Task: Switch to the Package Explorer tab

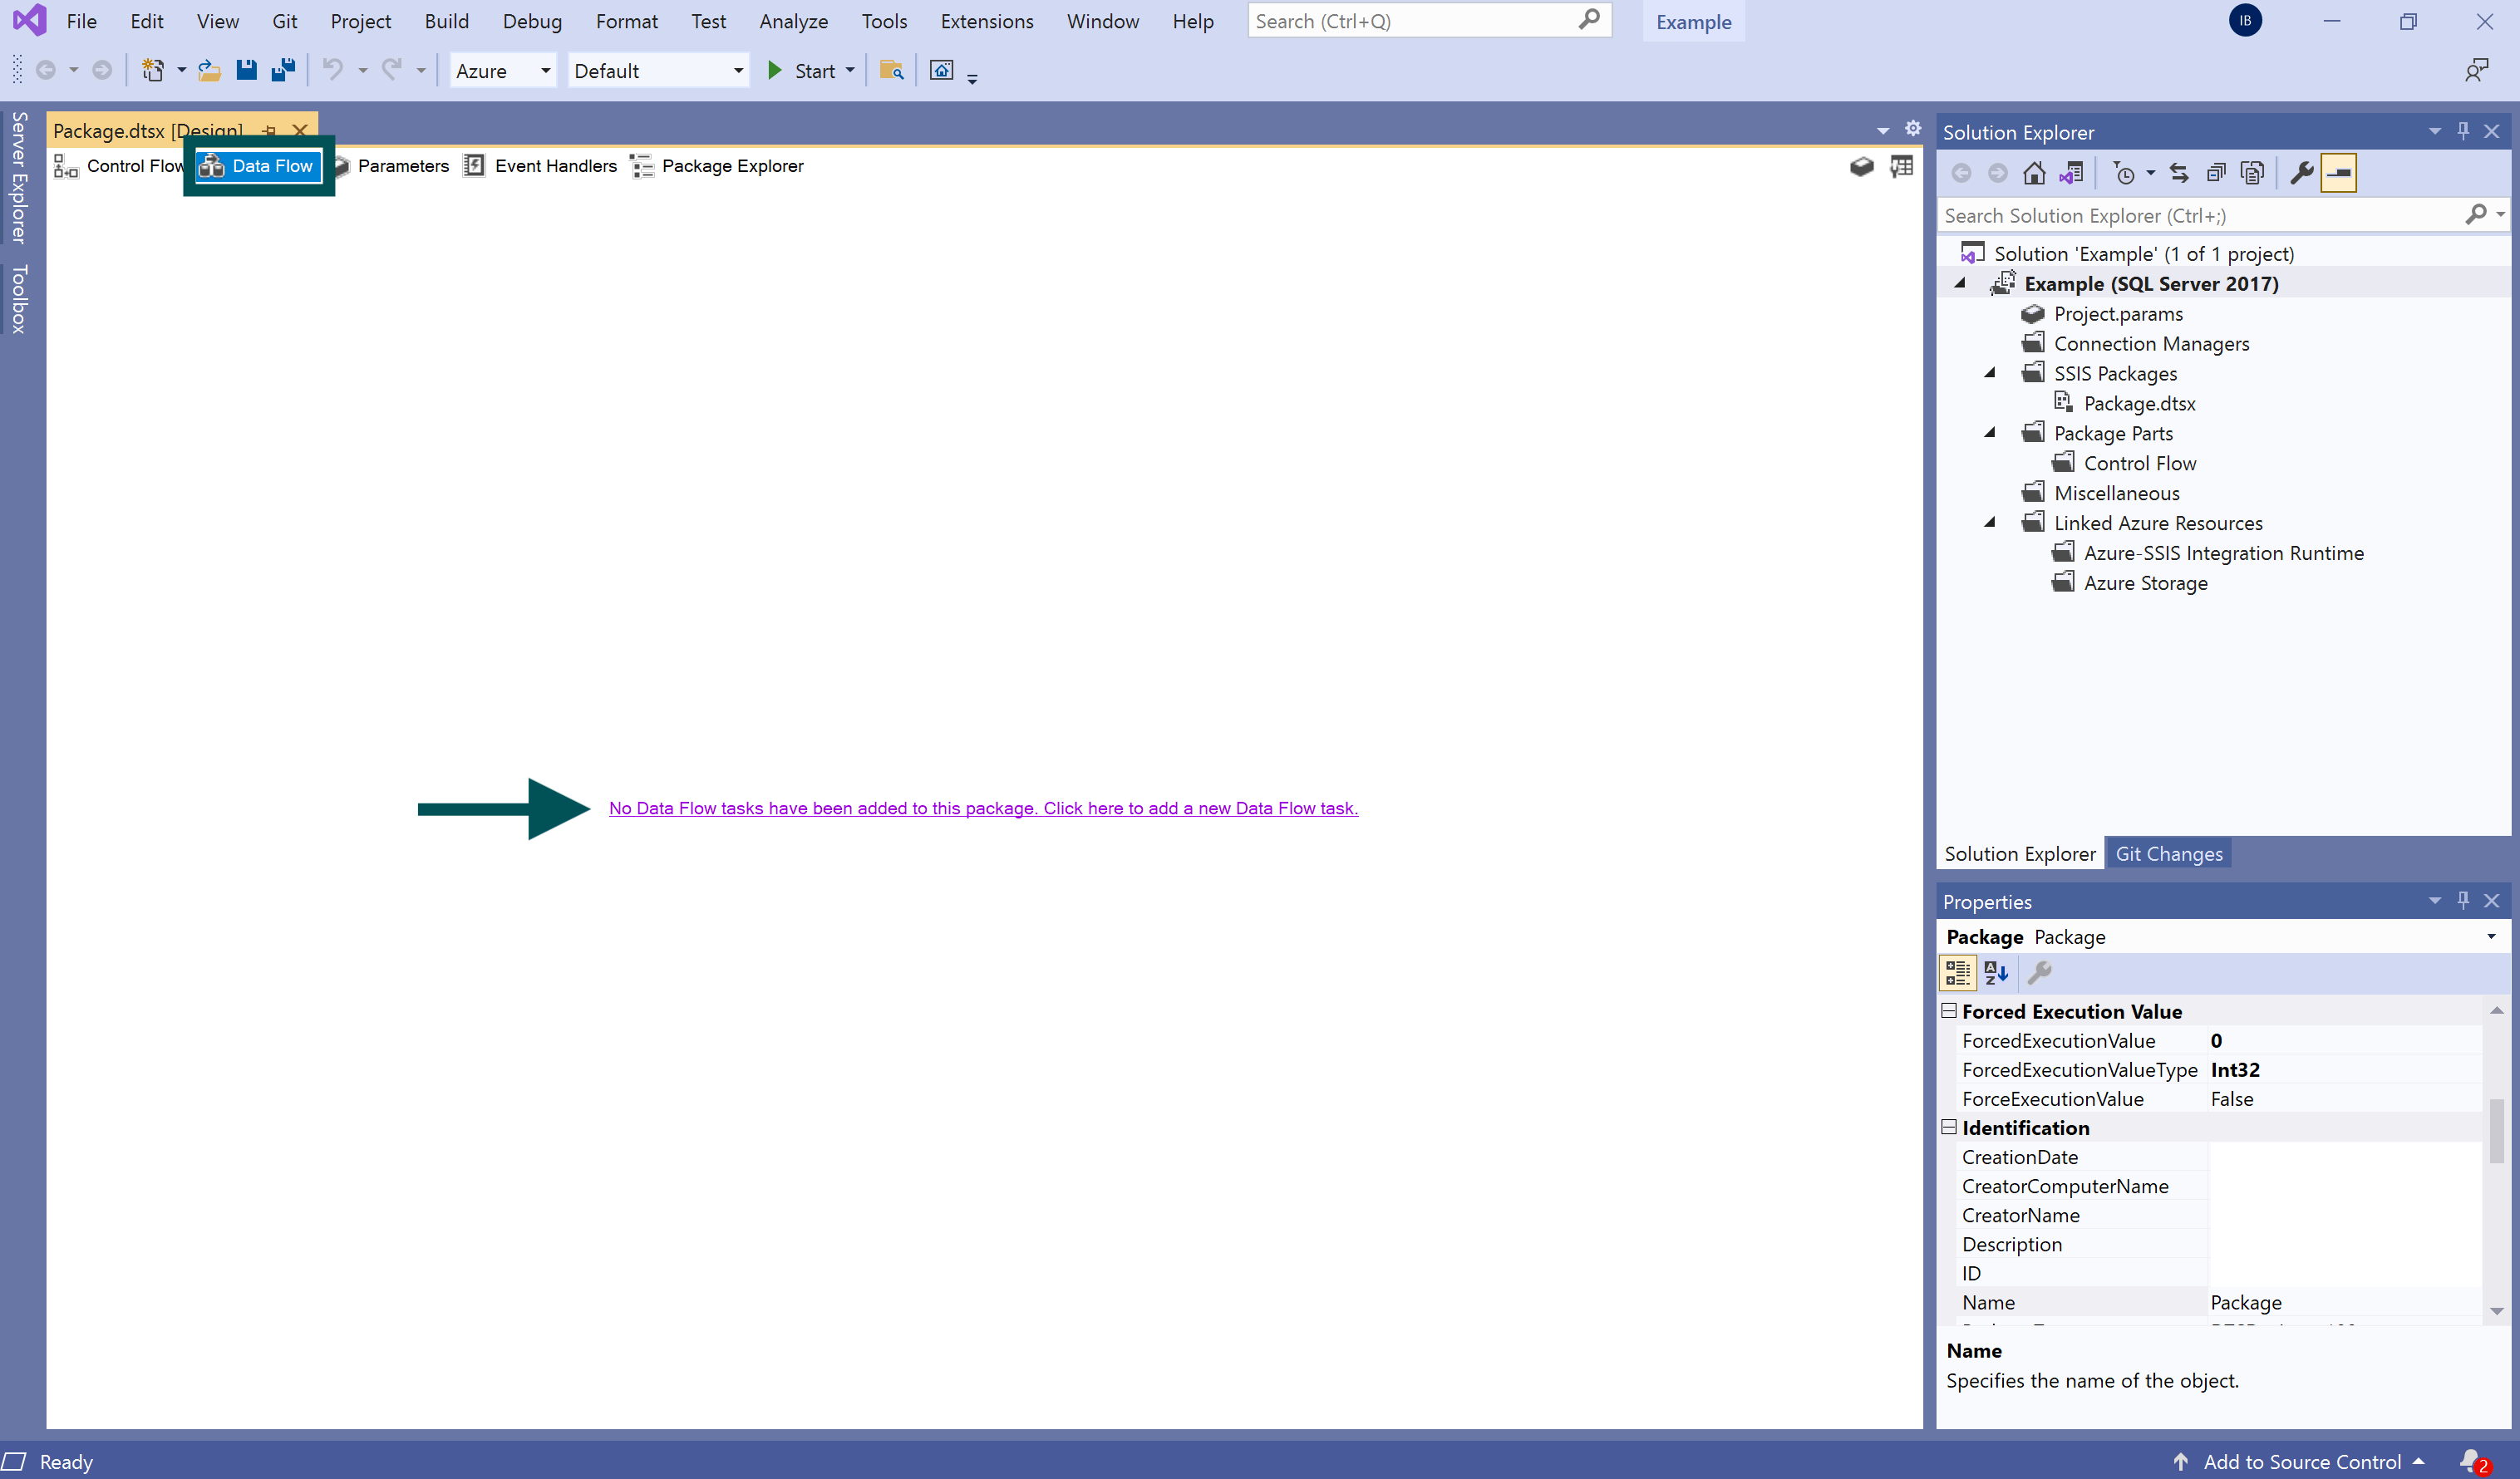Action: [718, 166]
